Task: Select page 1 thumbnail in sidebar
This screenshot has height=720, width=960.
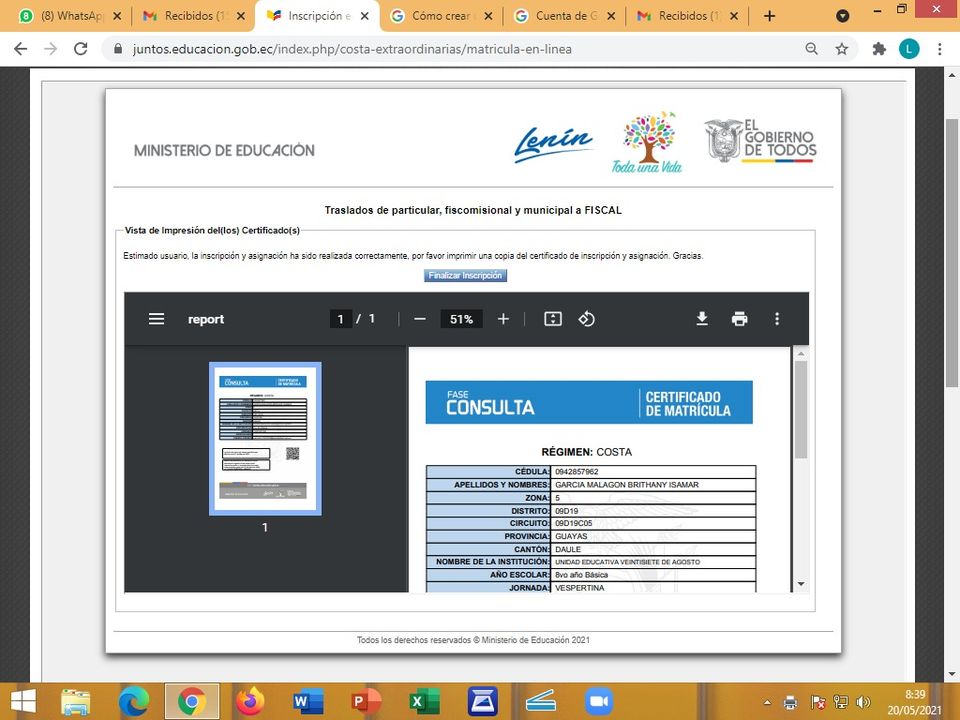Action: click(265, 439)
